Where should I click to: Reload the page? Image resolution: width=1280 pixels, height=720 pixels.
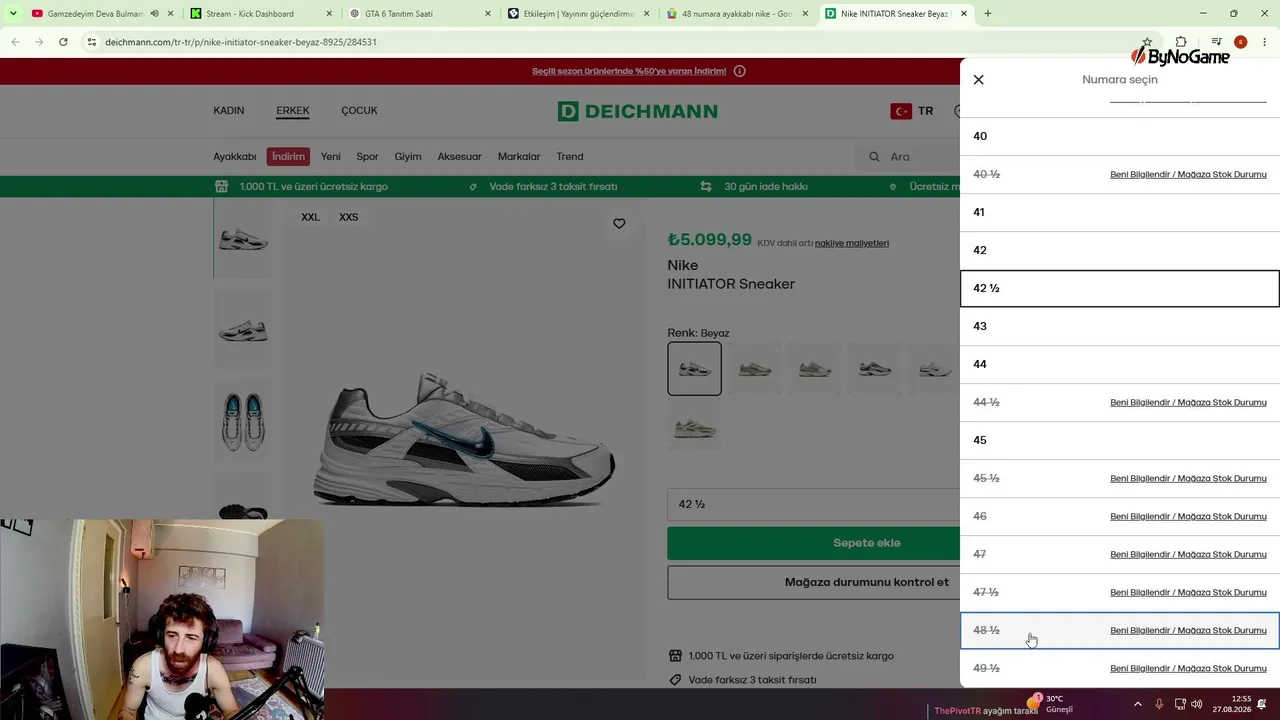tap(63, 42)
